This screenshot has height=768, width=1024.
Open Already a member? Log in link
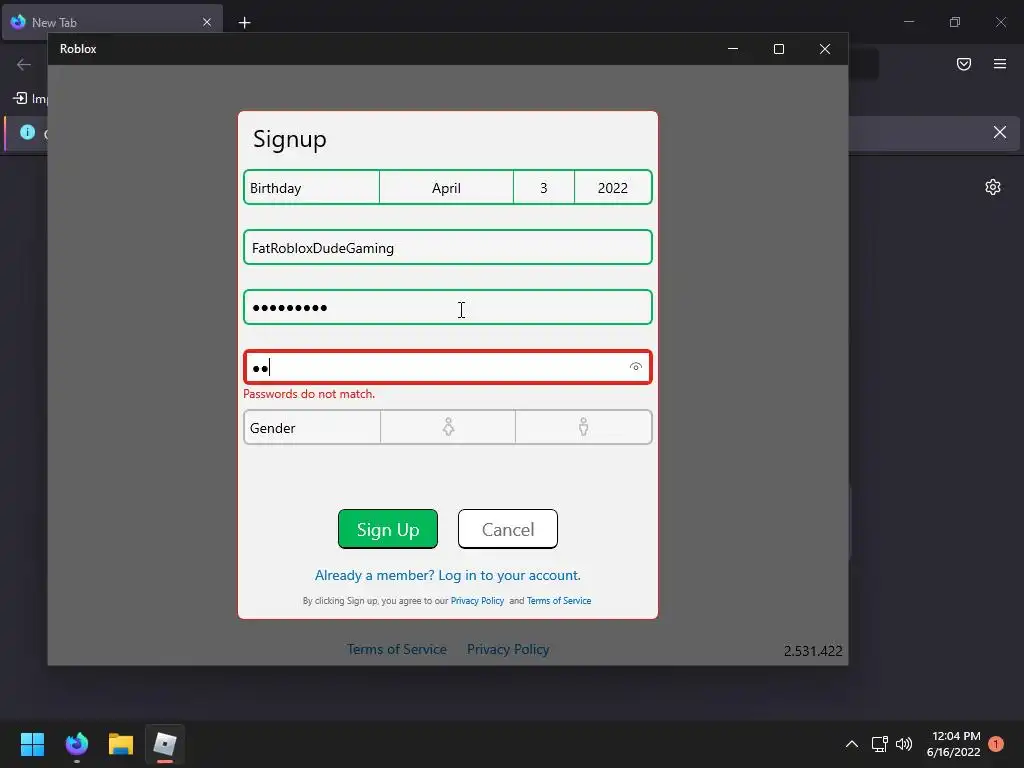coord(447,575)
